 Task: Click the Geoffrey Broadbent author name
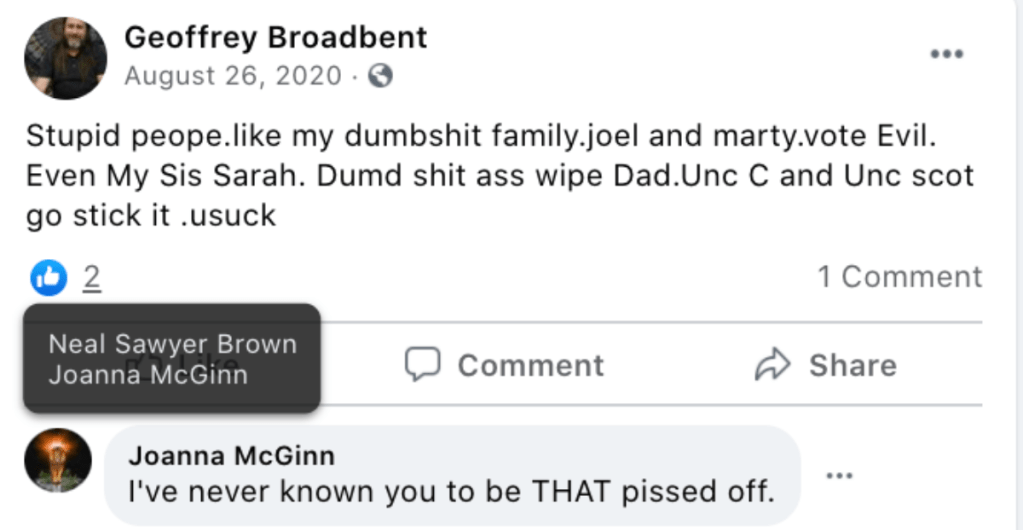click(275, 37)
